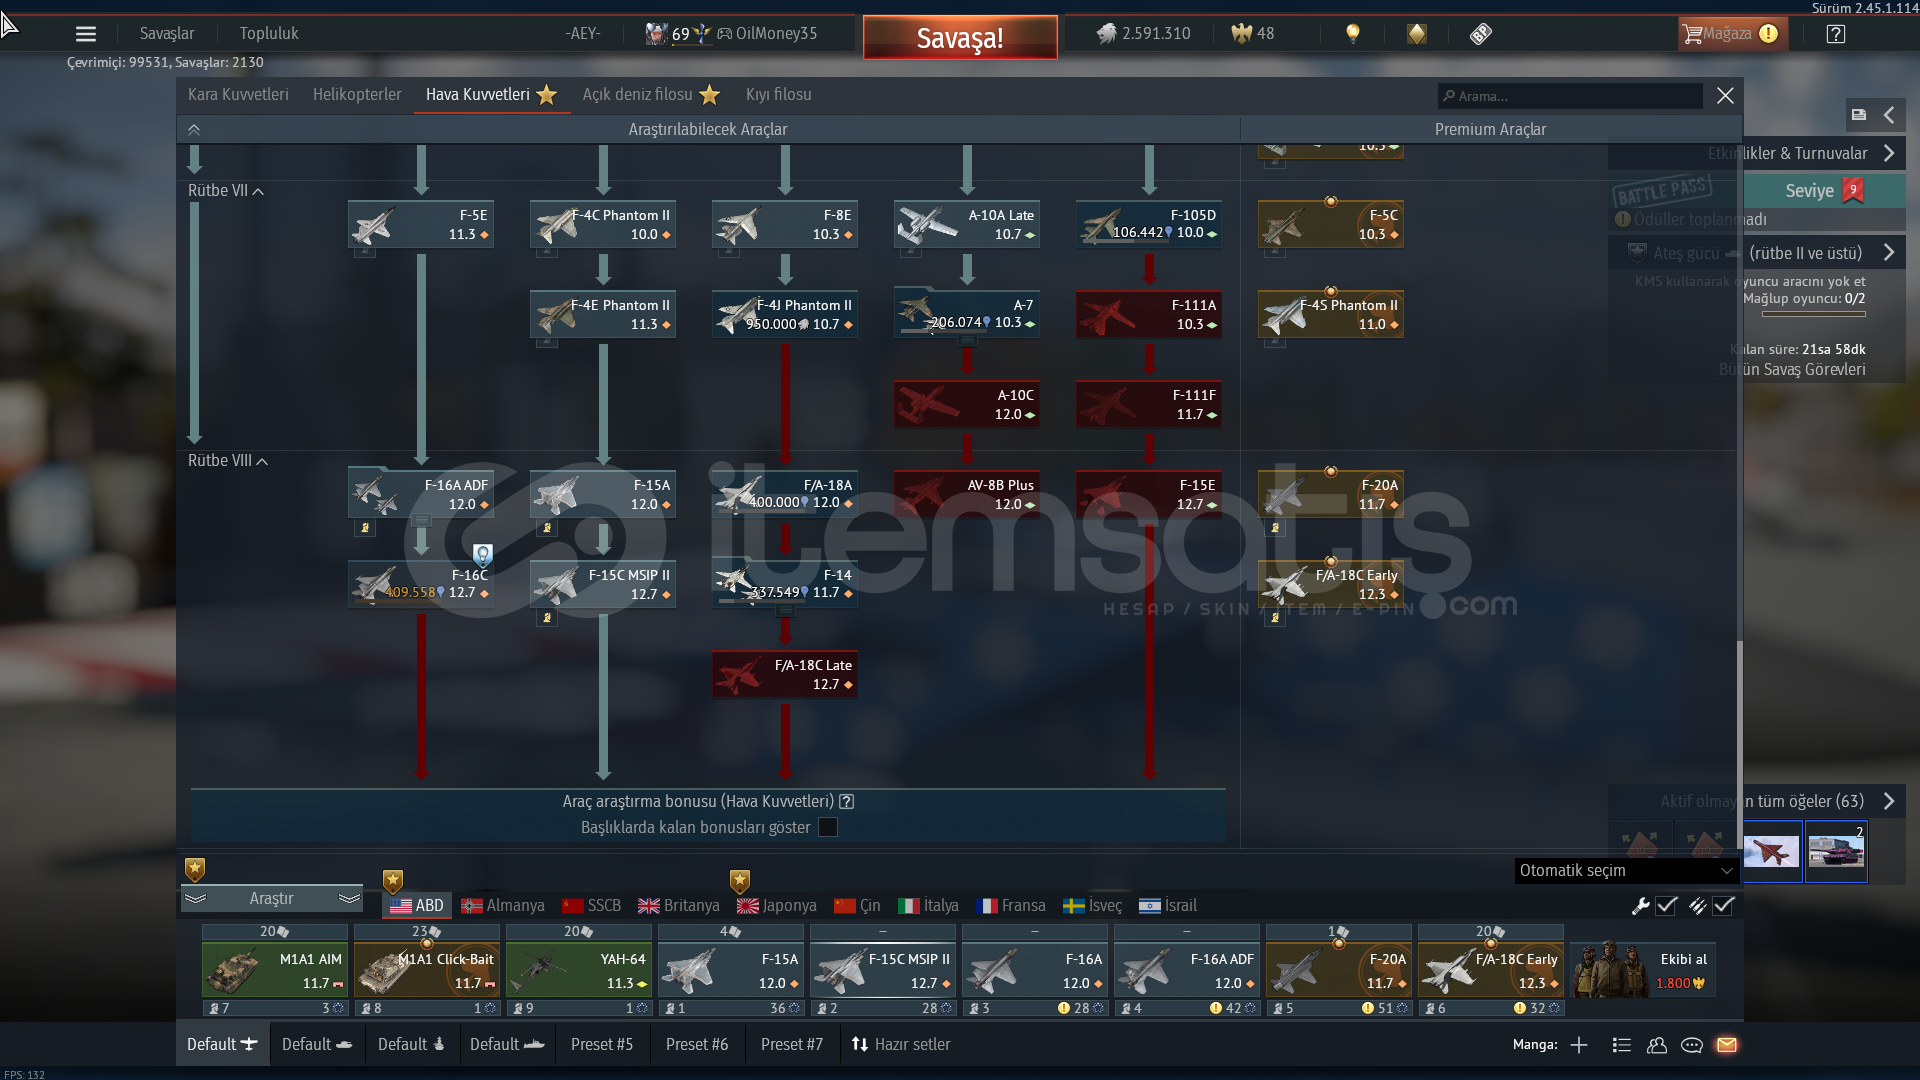
Task: Open the squad list icon
Action: 1622,1045
